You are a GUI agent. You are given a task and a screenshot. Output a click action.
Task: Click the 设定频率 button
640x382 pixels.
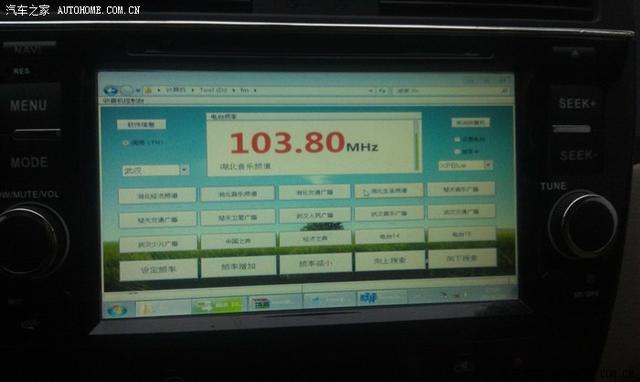click(158, 270)
